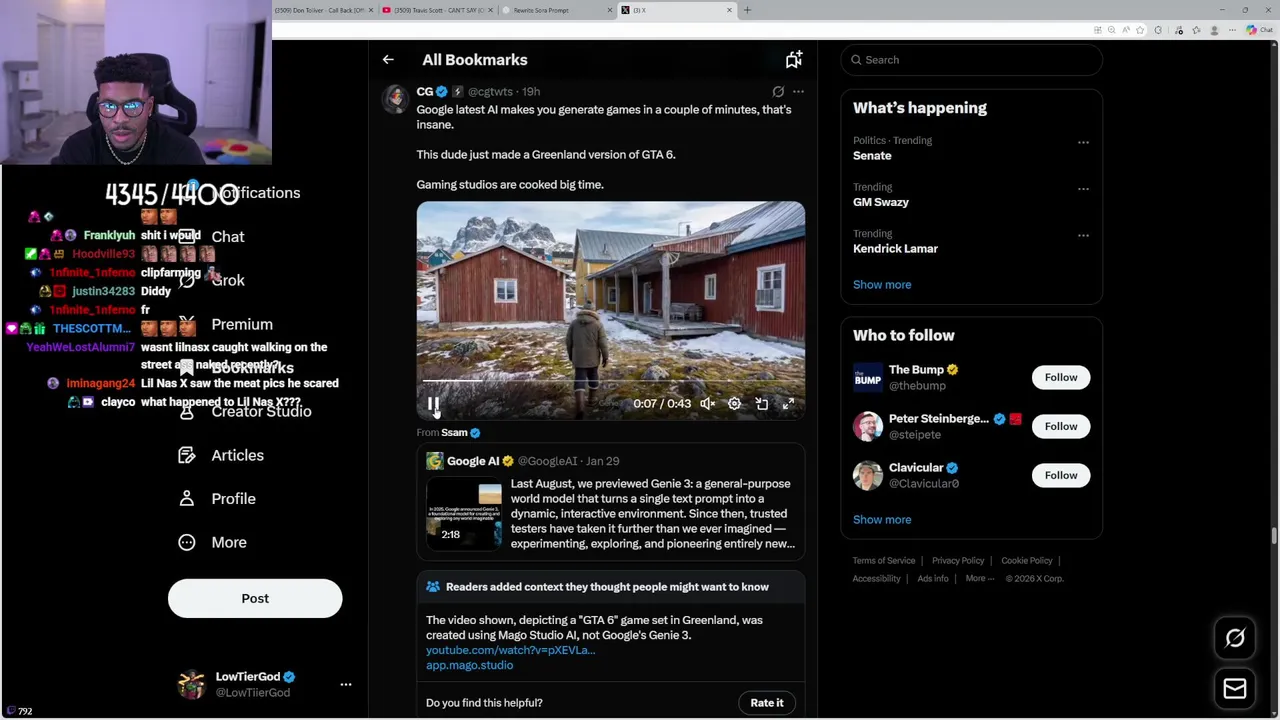Pause the Greenland video
Image resolution: width=1280 pixels, height=720 pixels.
click(x=434, y=404)
